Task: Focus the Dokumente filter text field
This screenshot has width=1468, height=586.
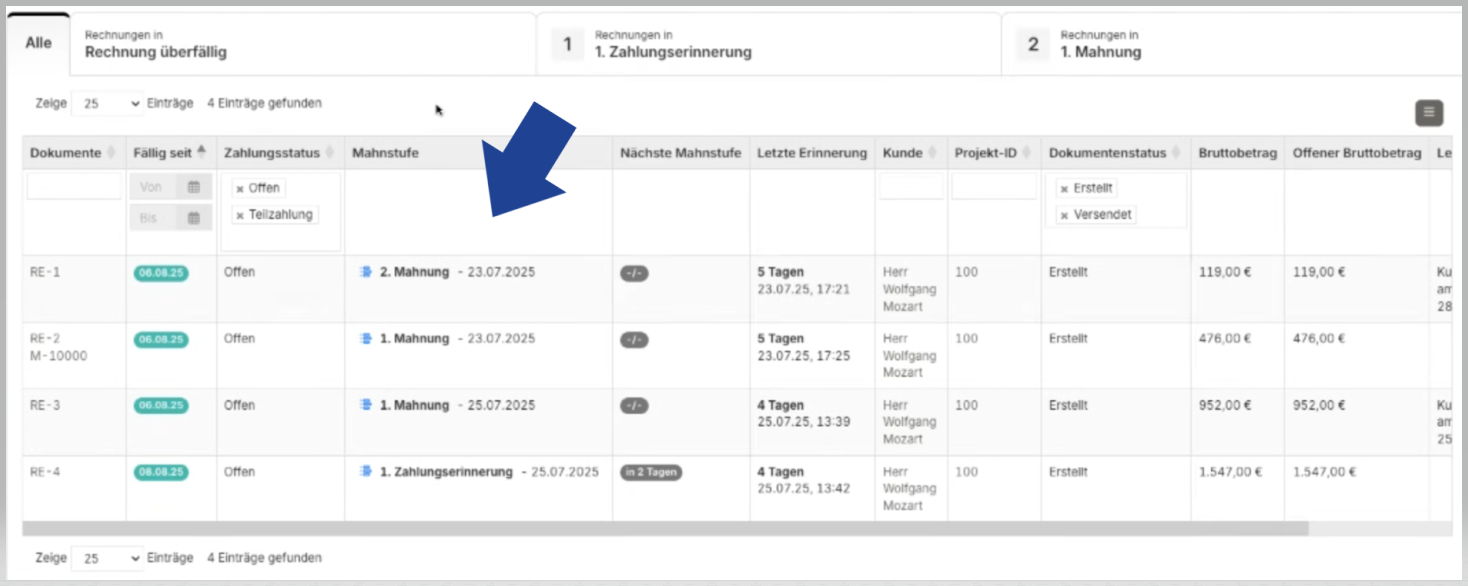Action: tap(74, 187)
